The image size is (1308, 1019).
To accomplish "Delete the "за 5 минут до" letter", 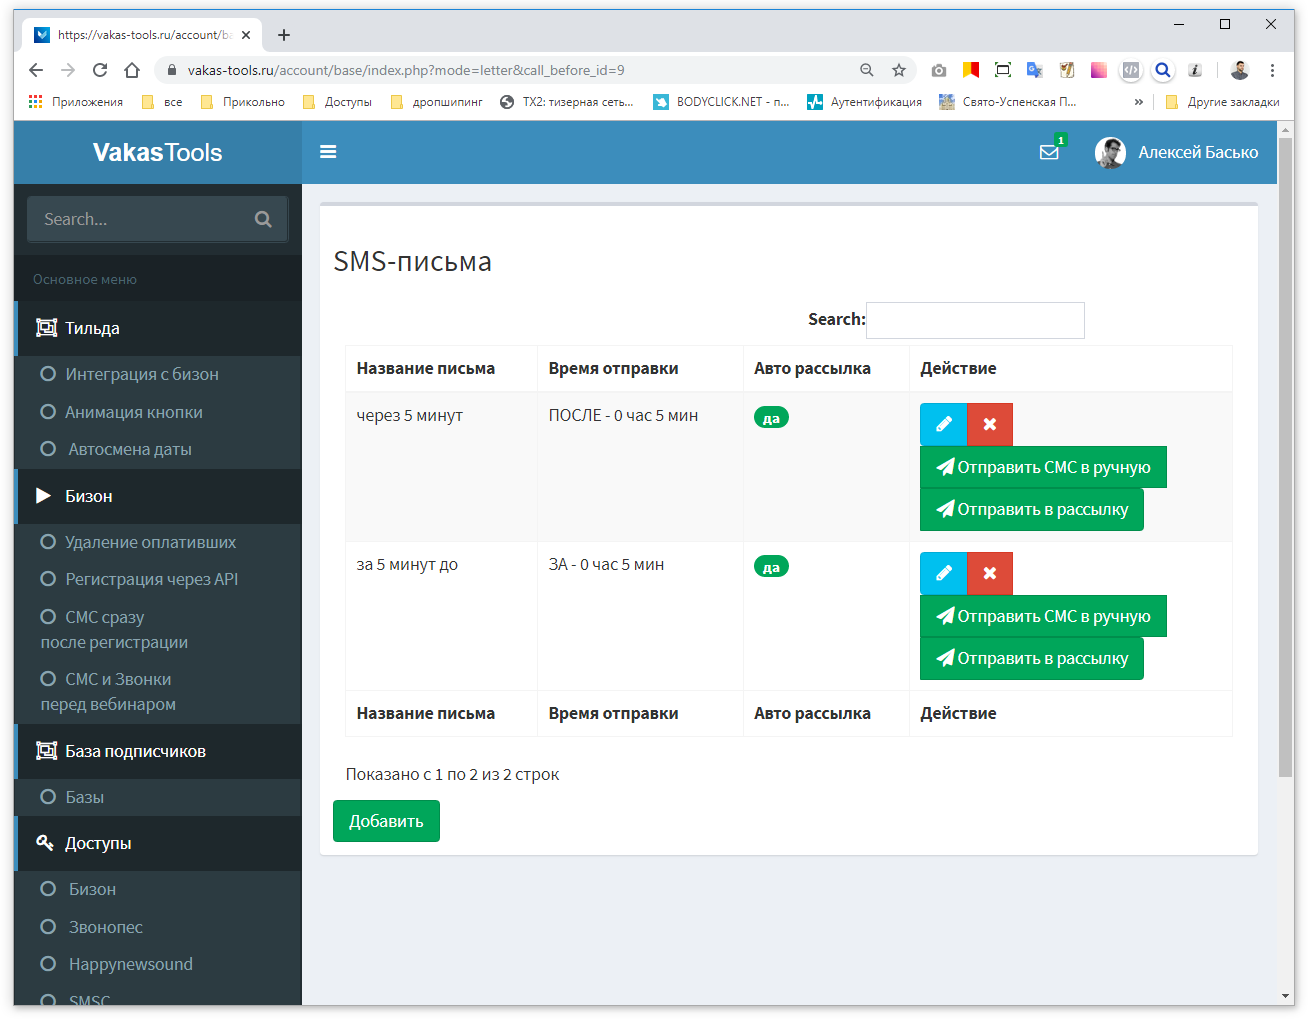I will 990,573.
